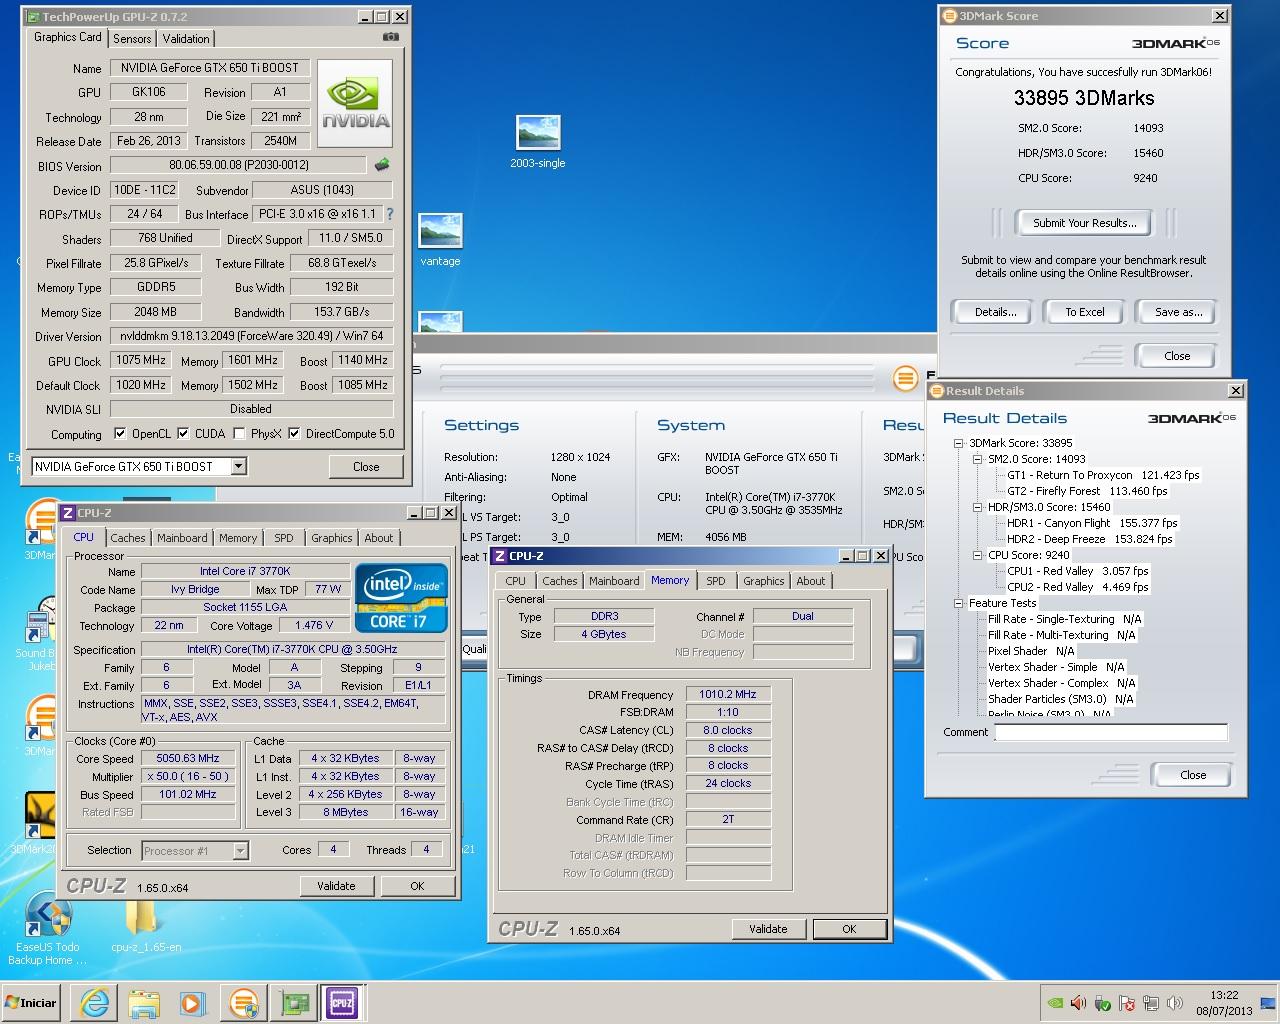Open Action Center flag tray icon

coord(1127,1003)
